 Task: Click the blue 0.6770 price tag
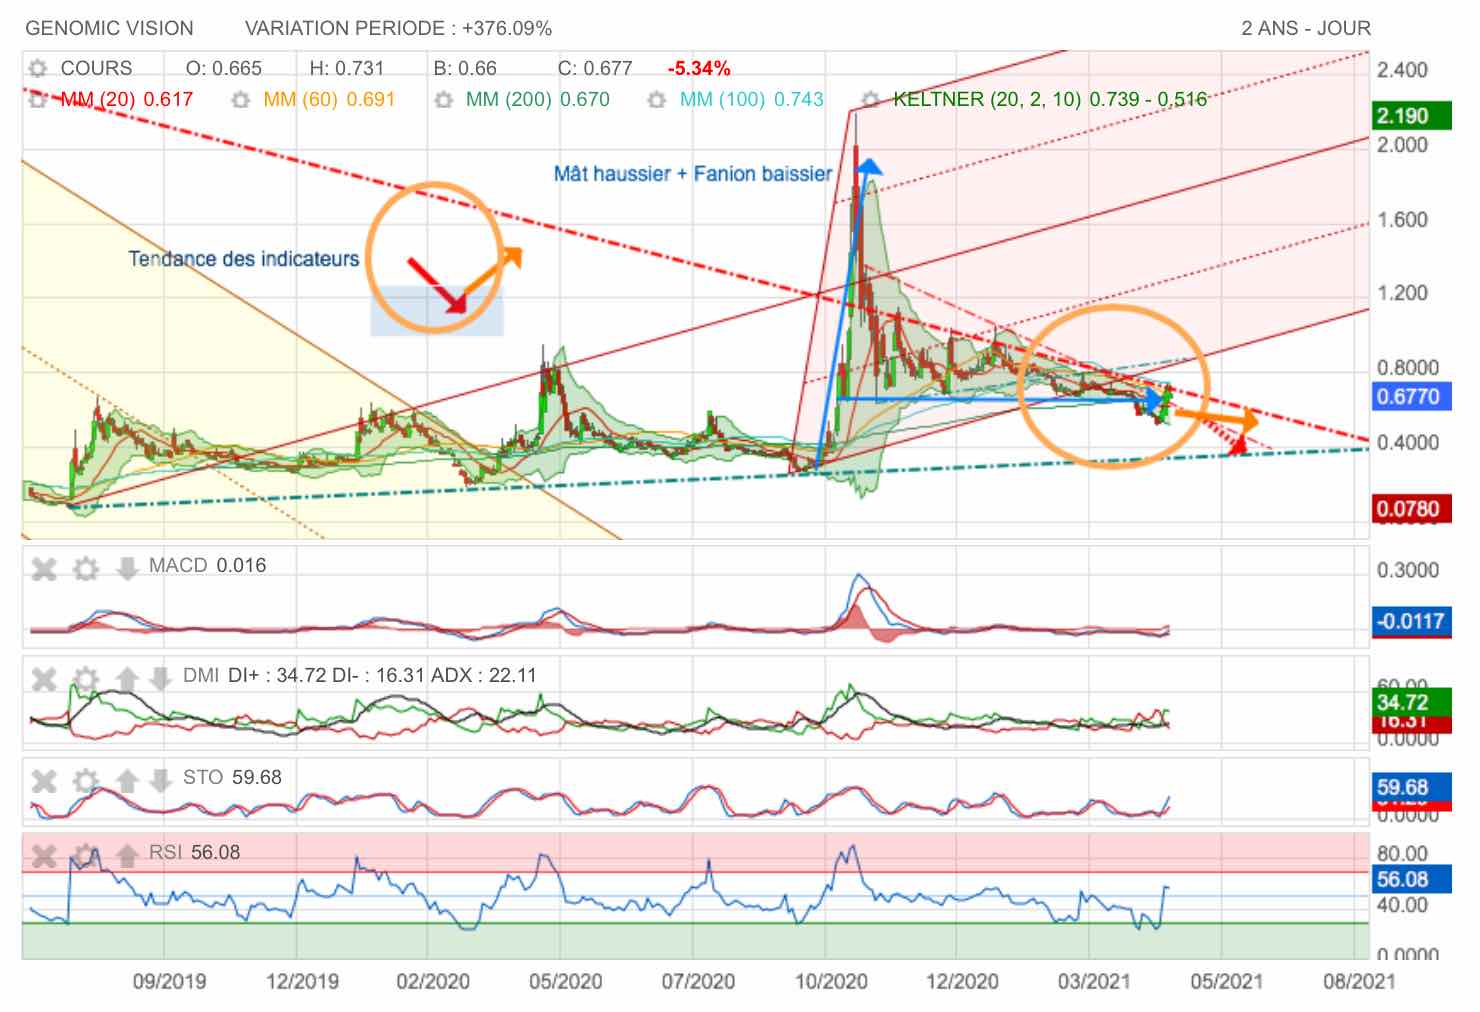(1411, 397)
